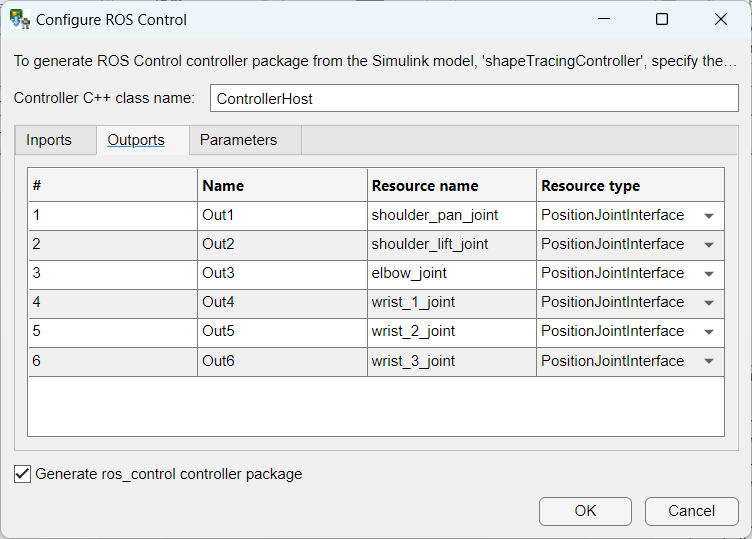Select the shoulder_pan_joint resource name cell
The image size is (752, 539).
450,215
